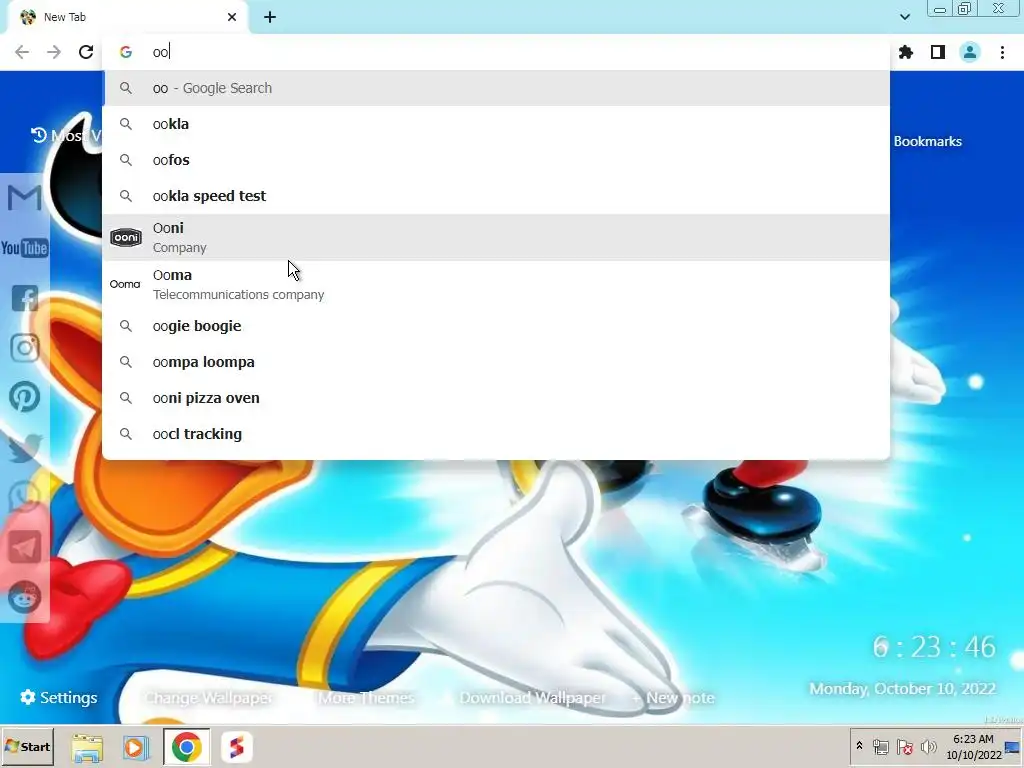Click More Themes
Image resolution: width=1024 pixels, height=768 pixels.
366,698
